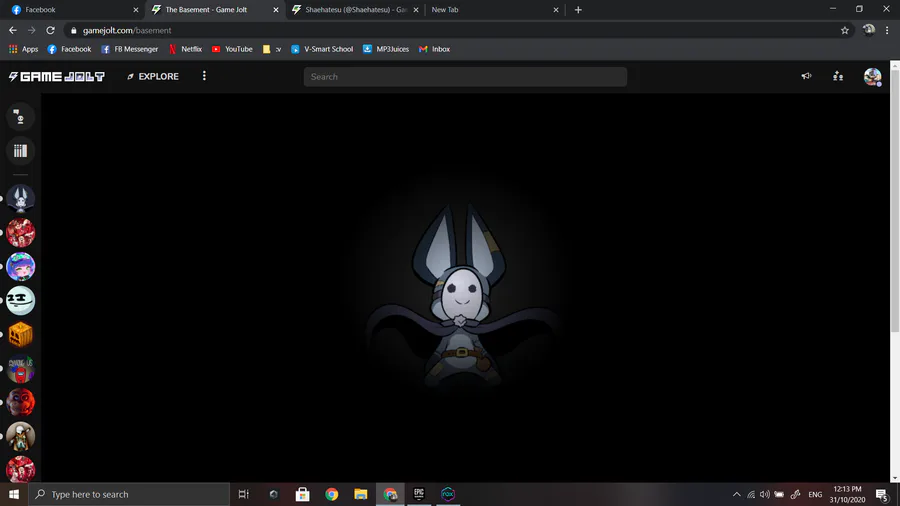900x506 pixels.
Task: Open File Explorer from the taskbar
Action: point(360,494)
